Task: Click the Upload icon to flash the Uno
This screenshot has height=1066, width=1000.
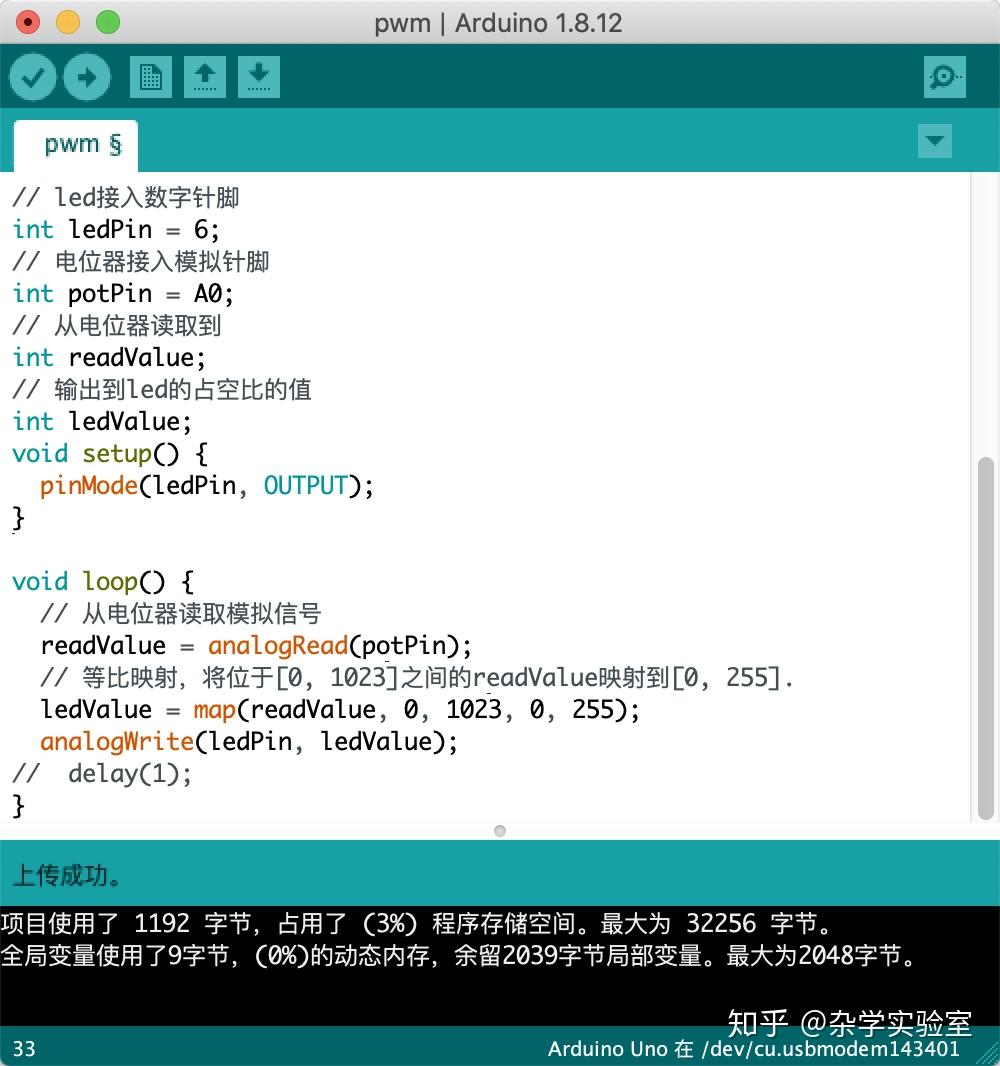Action: click(x=86, y=76)
